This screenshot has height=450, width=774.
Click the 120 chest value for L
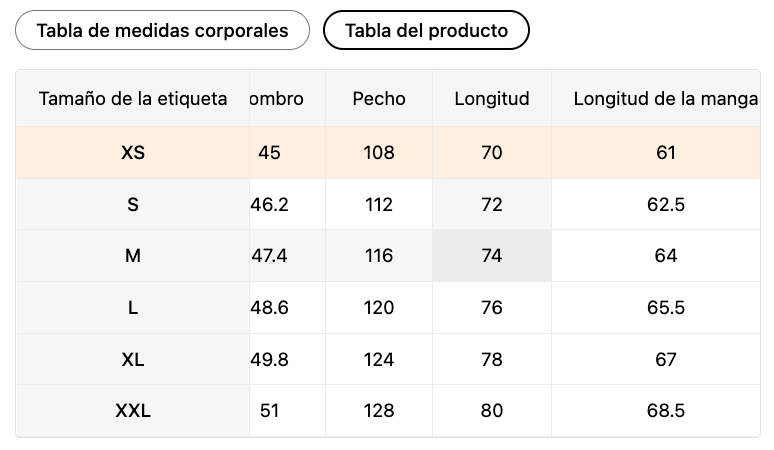[x=379, y=308]
